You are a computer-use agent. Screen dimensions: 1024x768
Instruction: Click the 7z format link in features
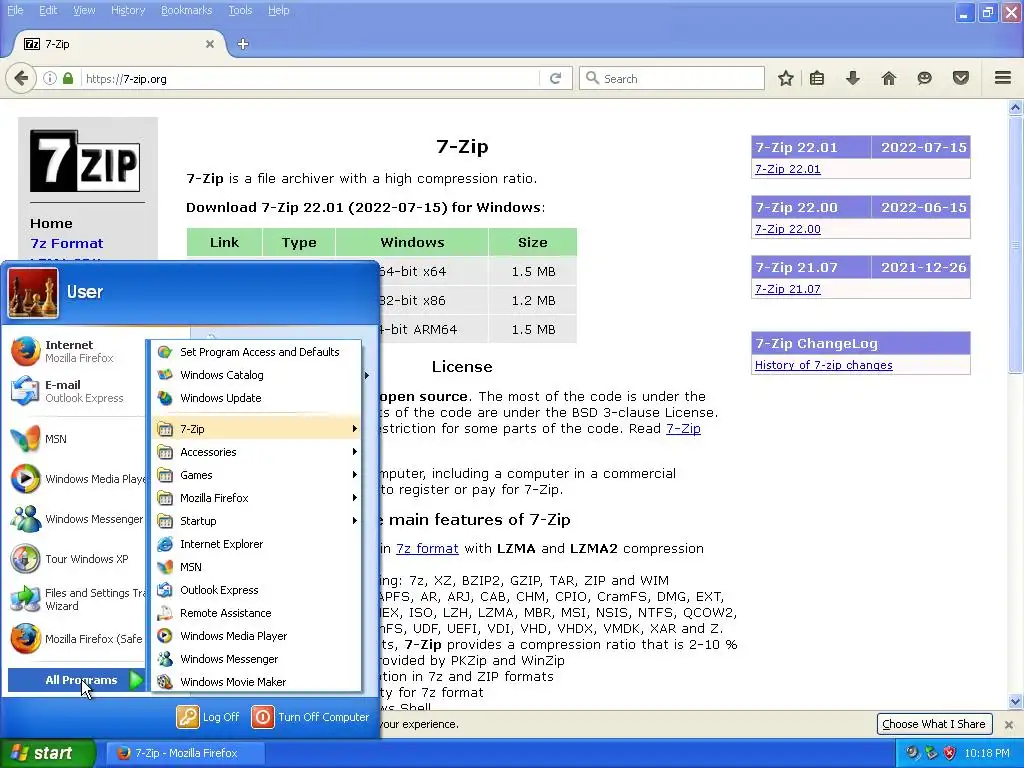[x=427, y=549]
